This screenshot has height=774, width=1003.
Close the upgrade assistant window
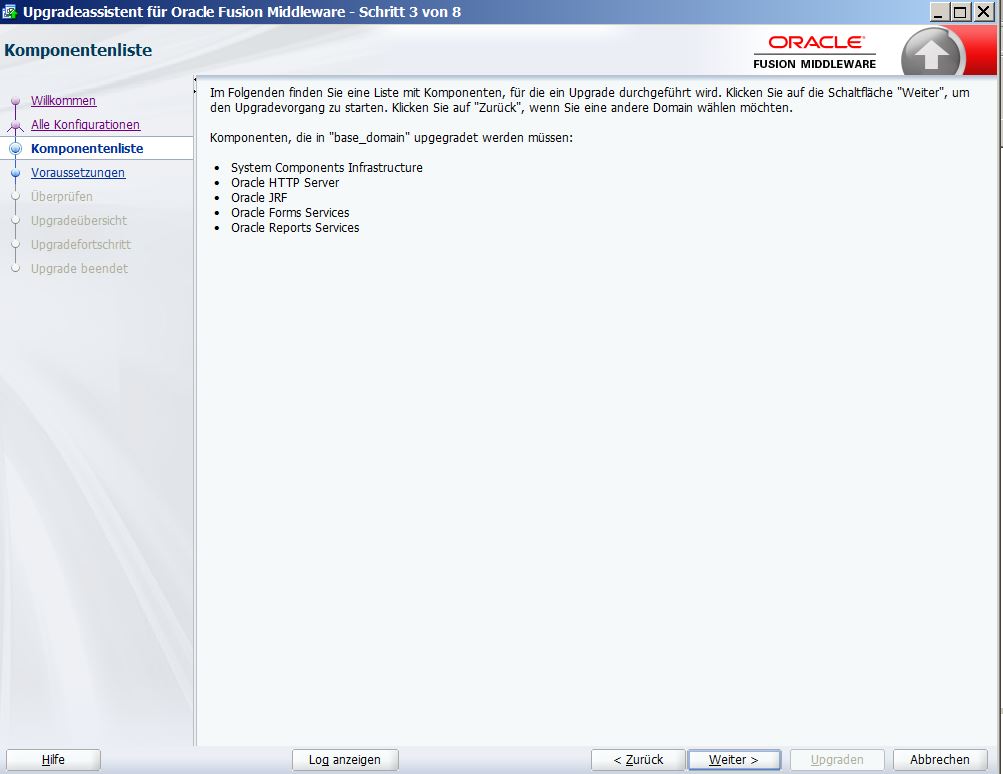click(x=983, y=12)
